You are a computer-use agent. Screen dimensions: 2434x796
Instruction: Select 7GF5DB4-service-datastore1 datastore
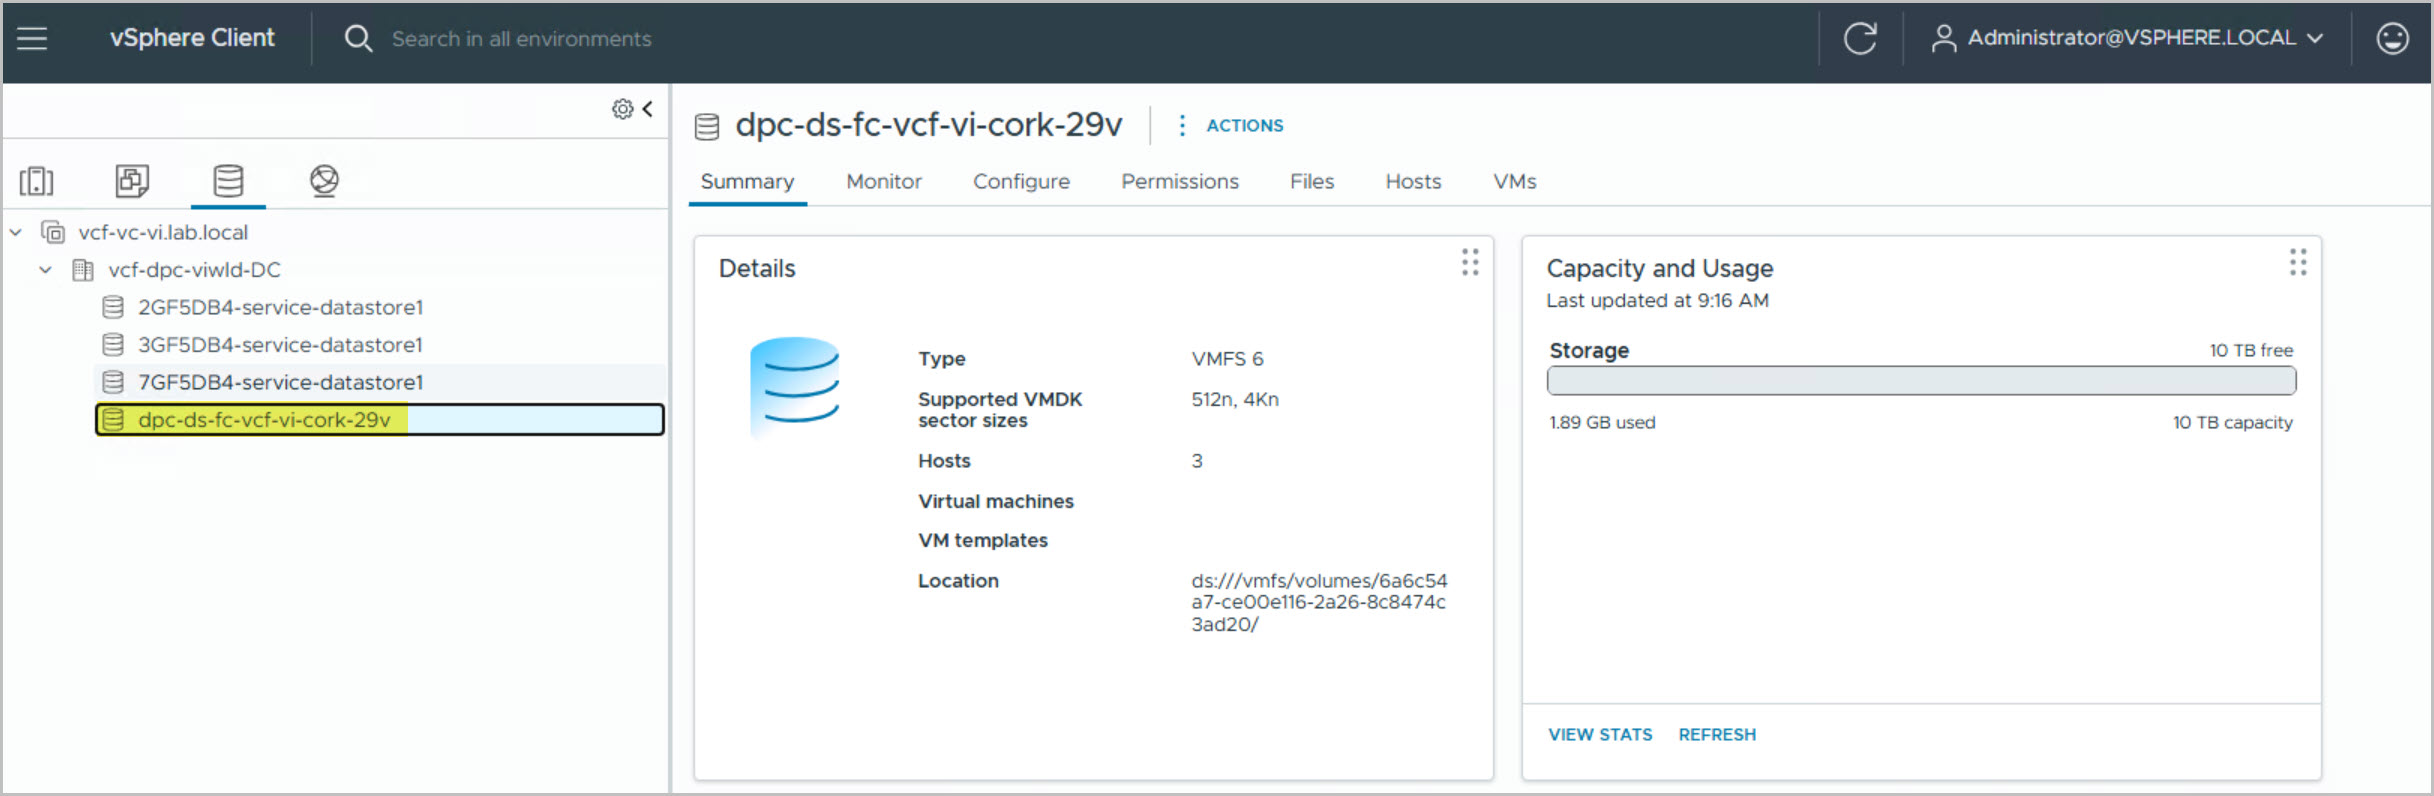(x=280, y=382)
